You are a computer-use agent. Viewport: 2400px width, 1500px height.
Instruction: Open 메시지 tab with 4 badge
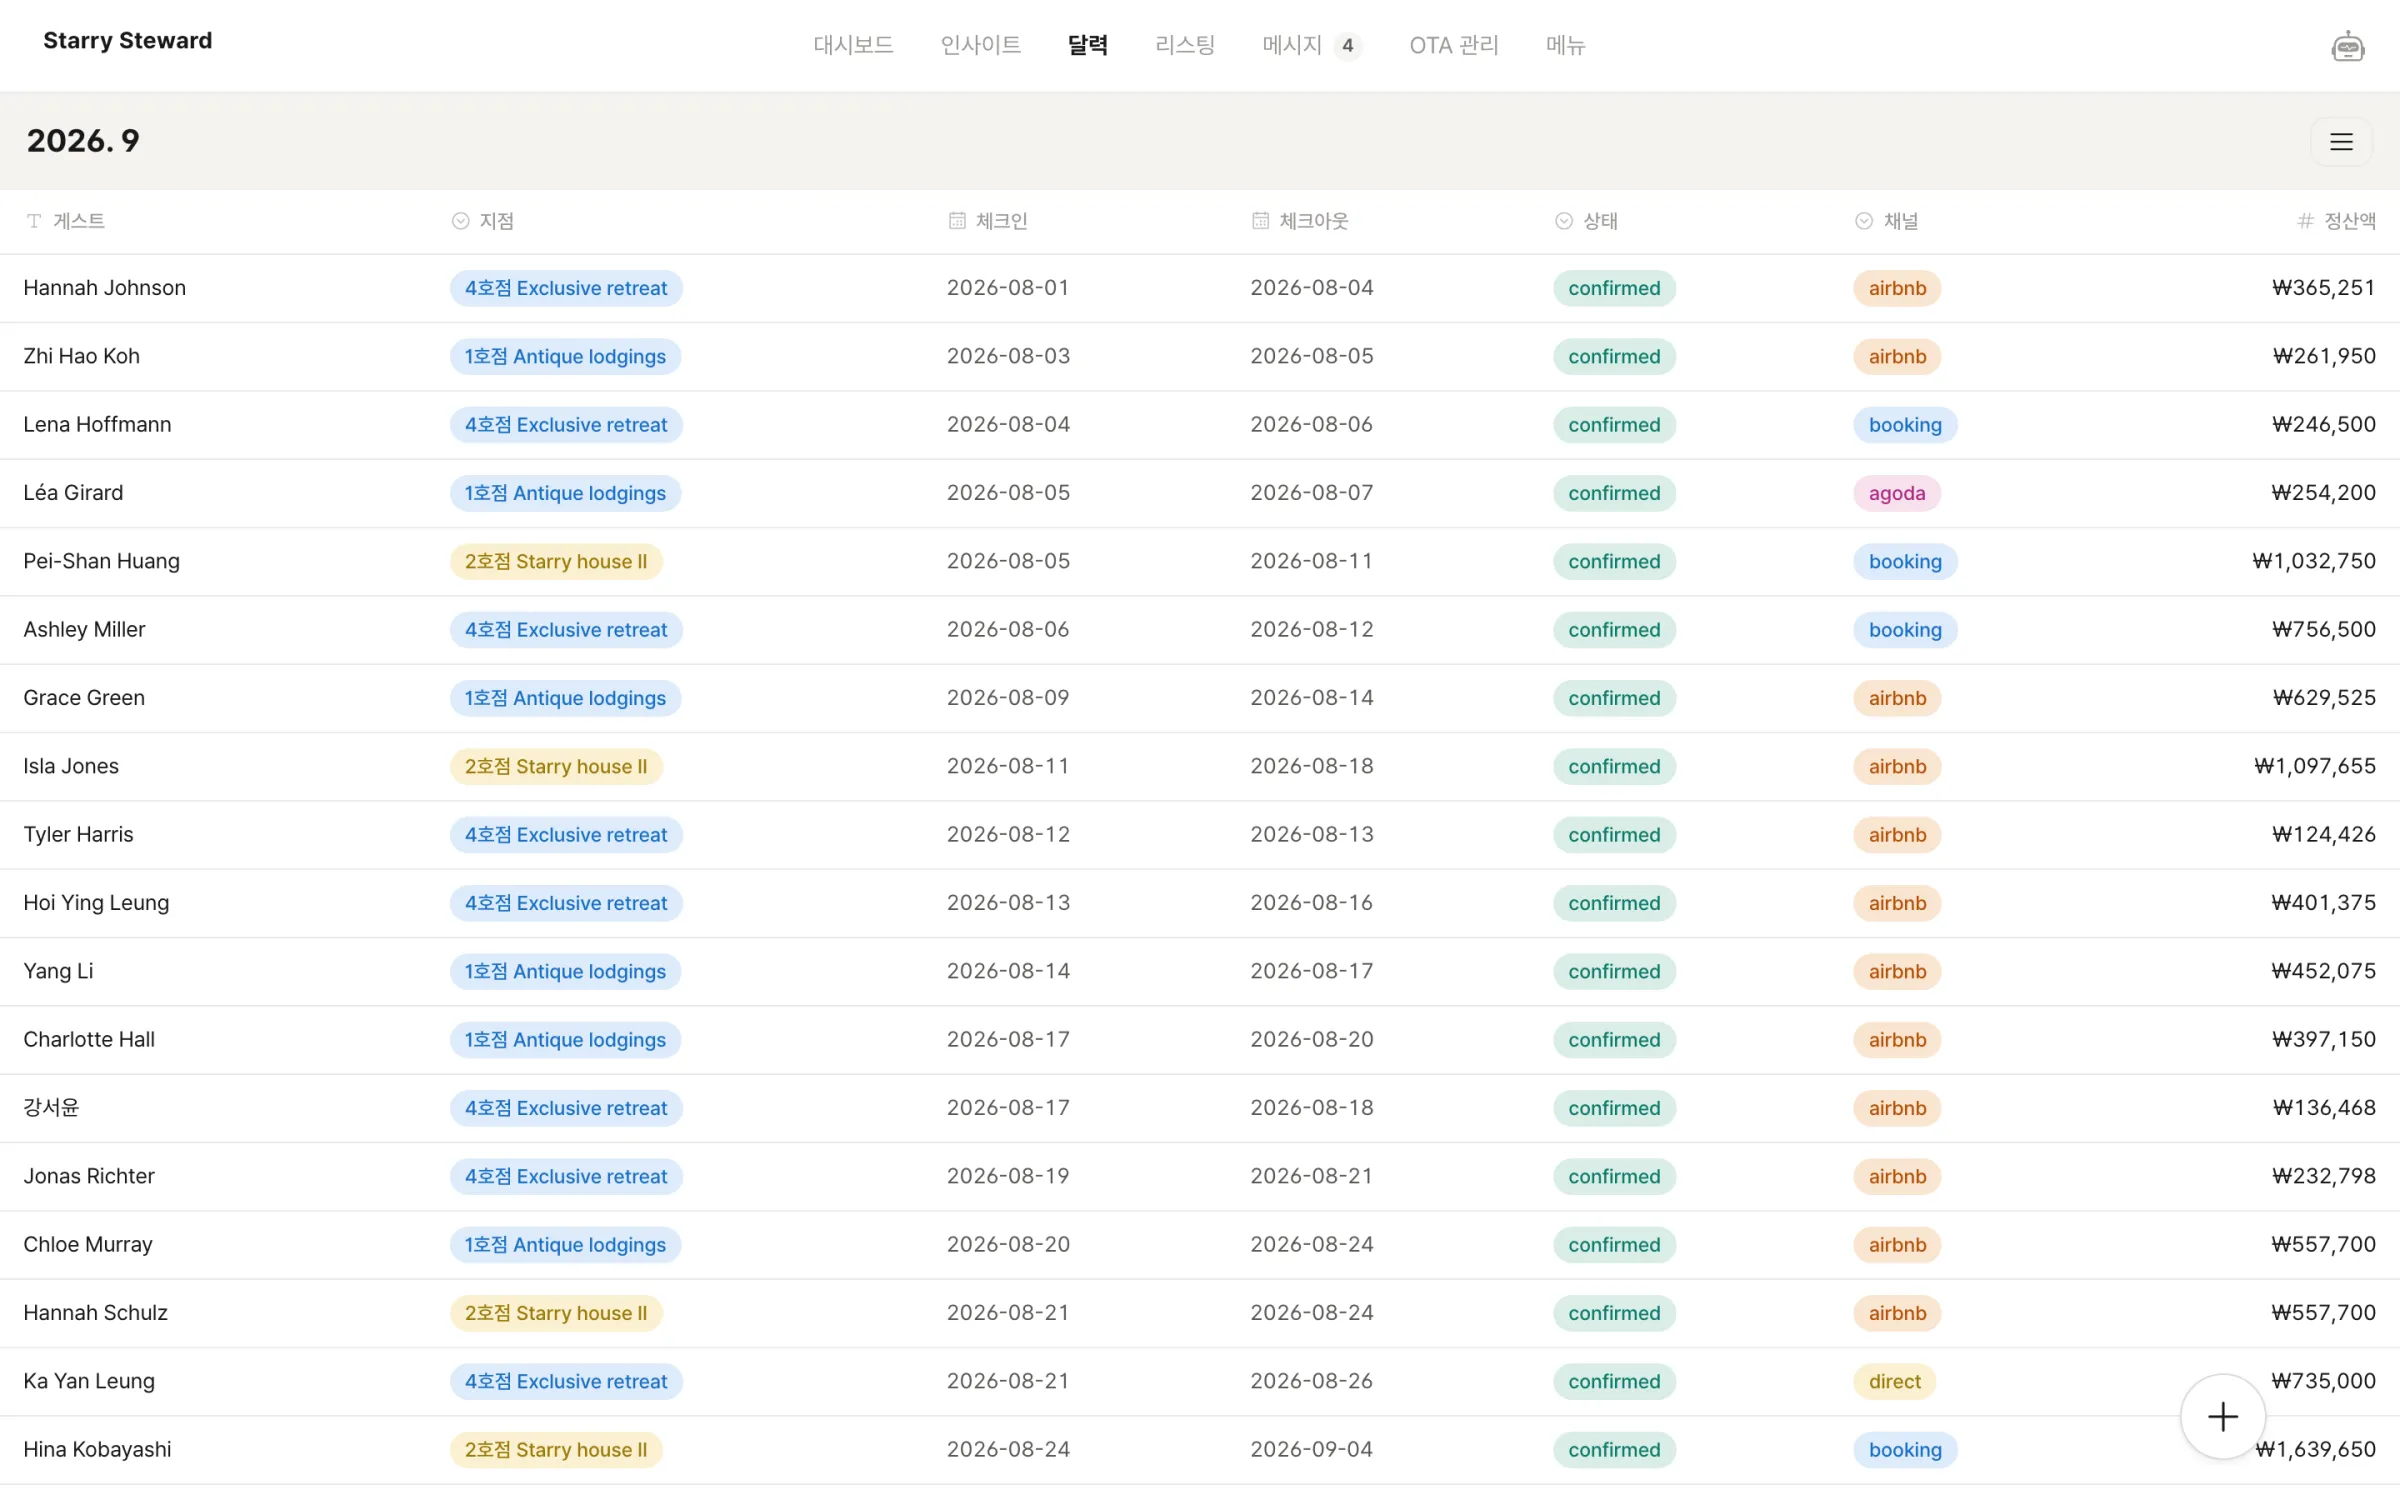[1311, 45]
